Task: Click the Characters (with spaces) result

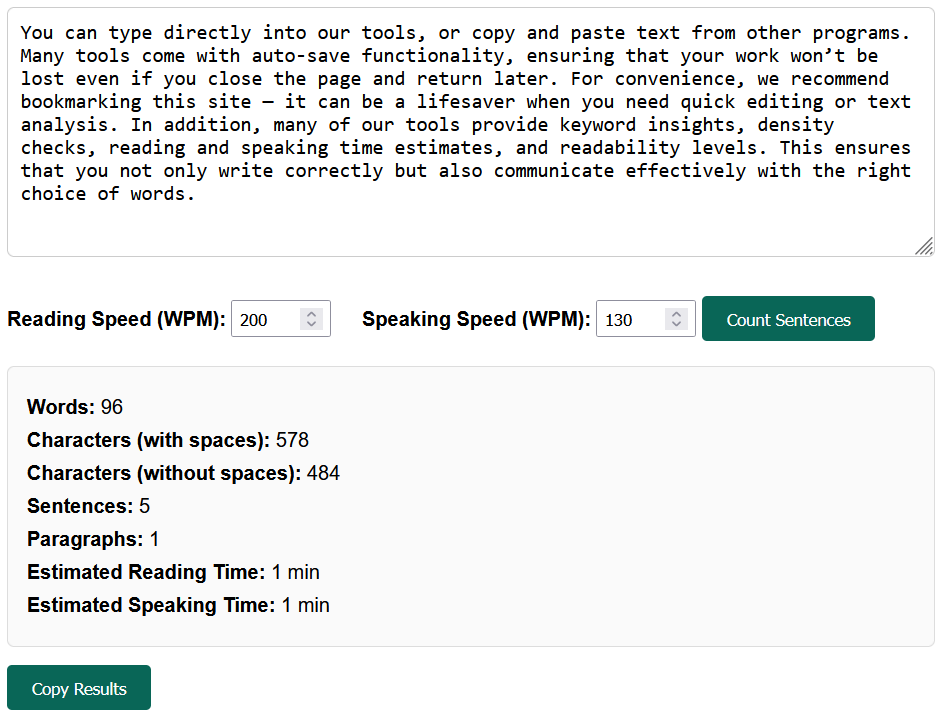Action: [x=168, y=440]
